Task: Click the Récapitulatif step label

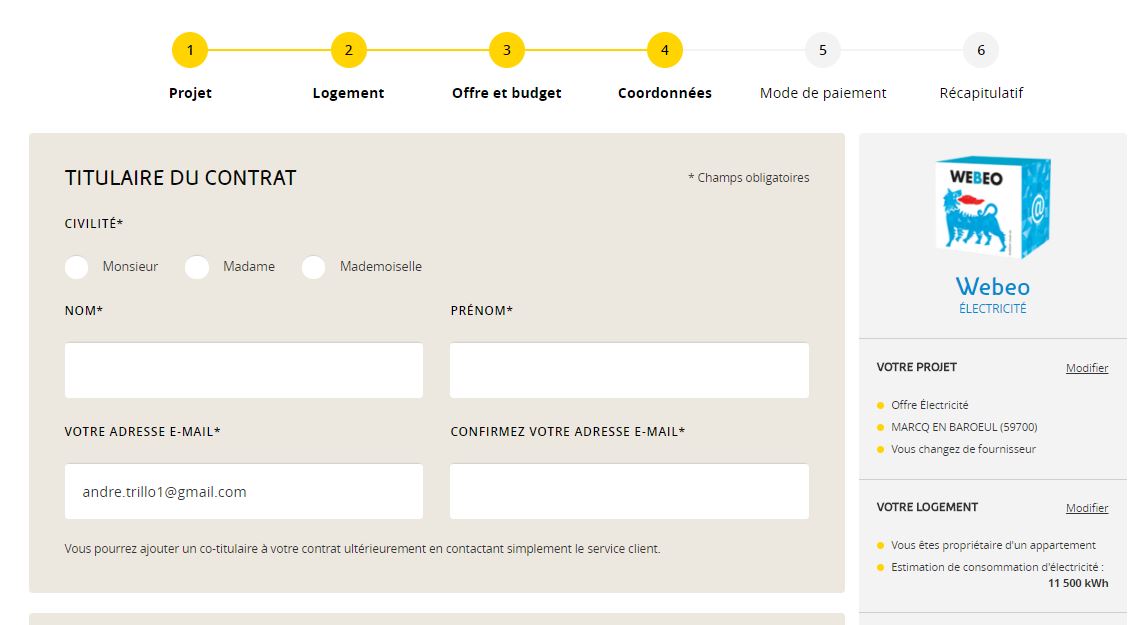Action: (981, 94)
